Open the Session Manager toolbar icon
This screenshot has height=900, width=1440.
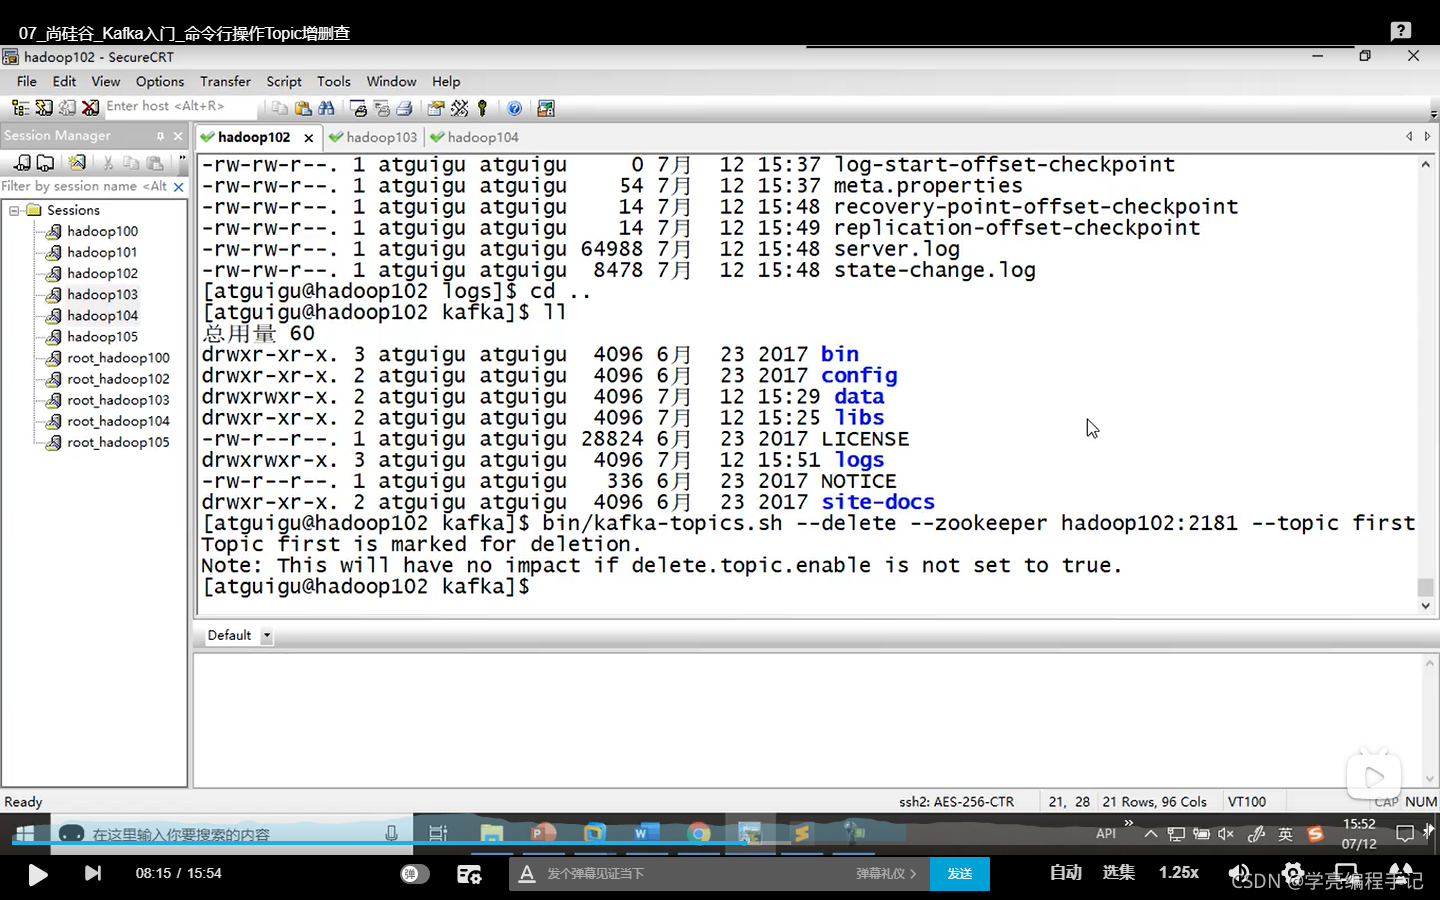click(x=20, y=107)
